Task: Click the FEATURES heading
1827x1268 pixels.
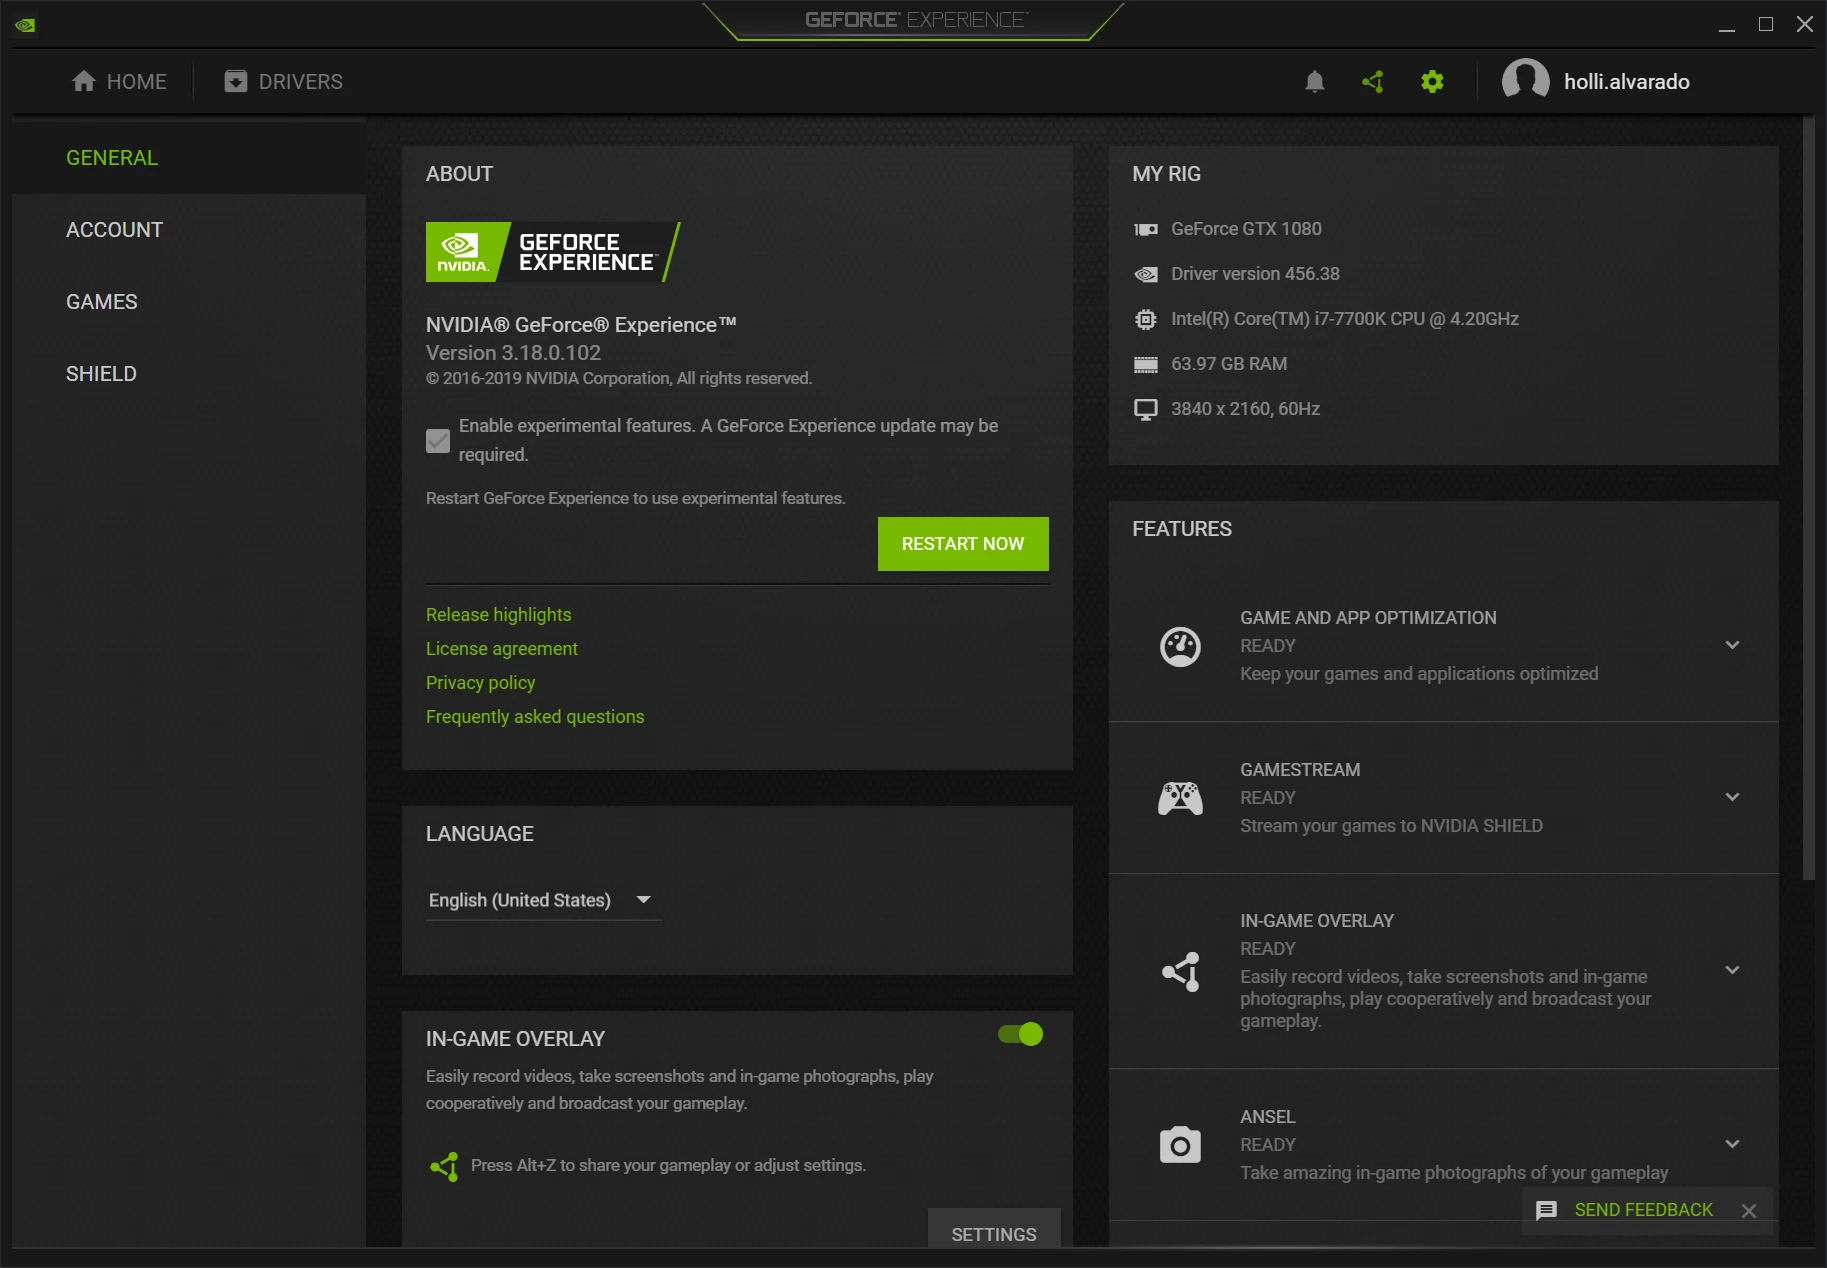Action: tap(1182, 529)
